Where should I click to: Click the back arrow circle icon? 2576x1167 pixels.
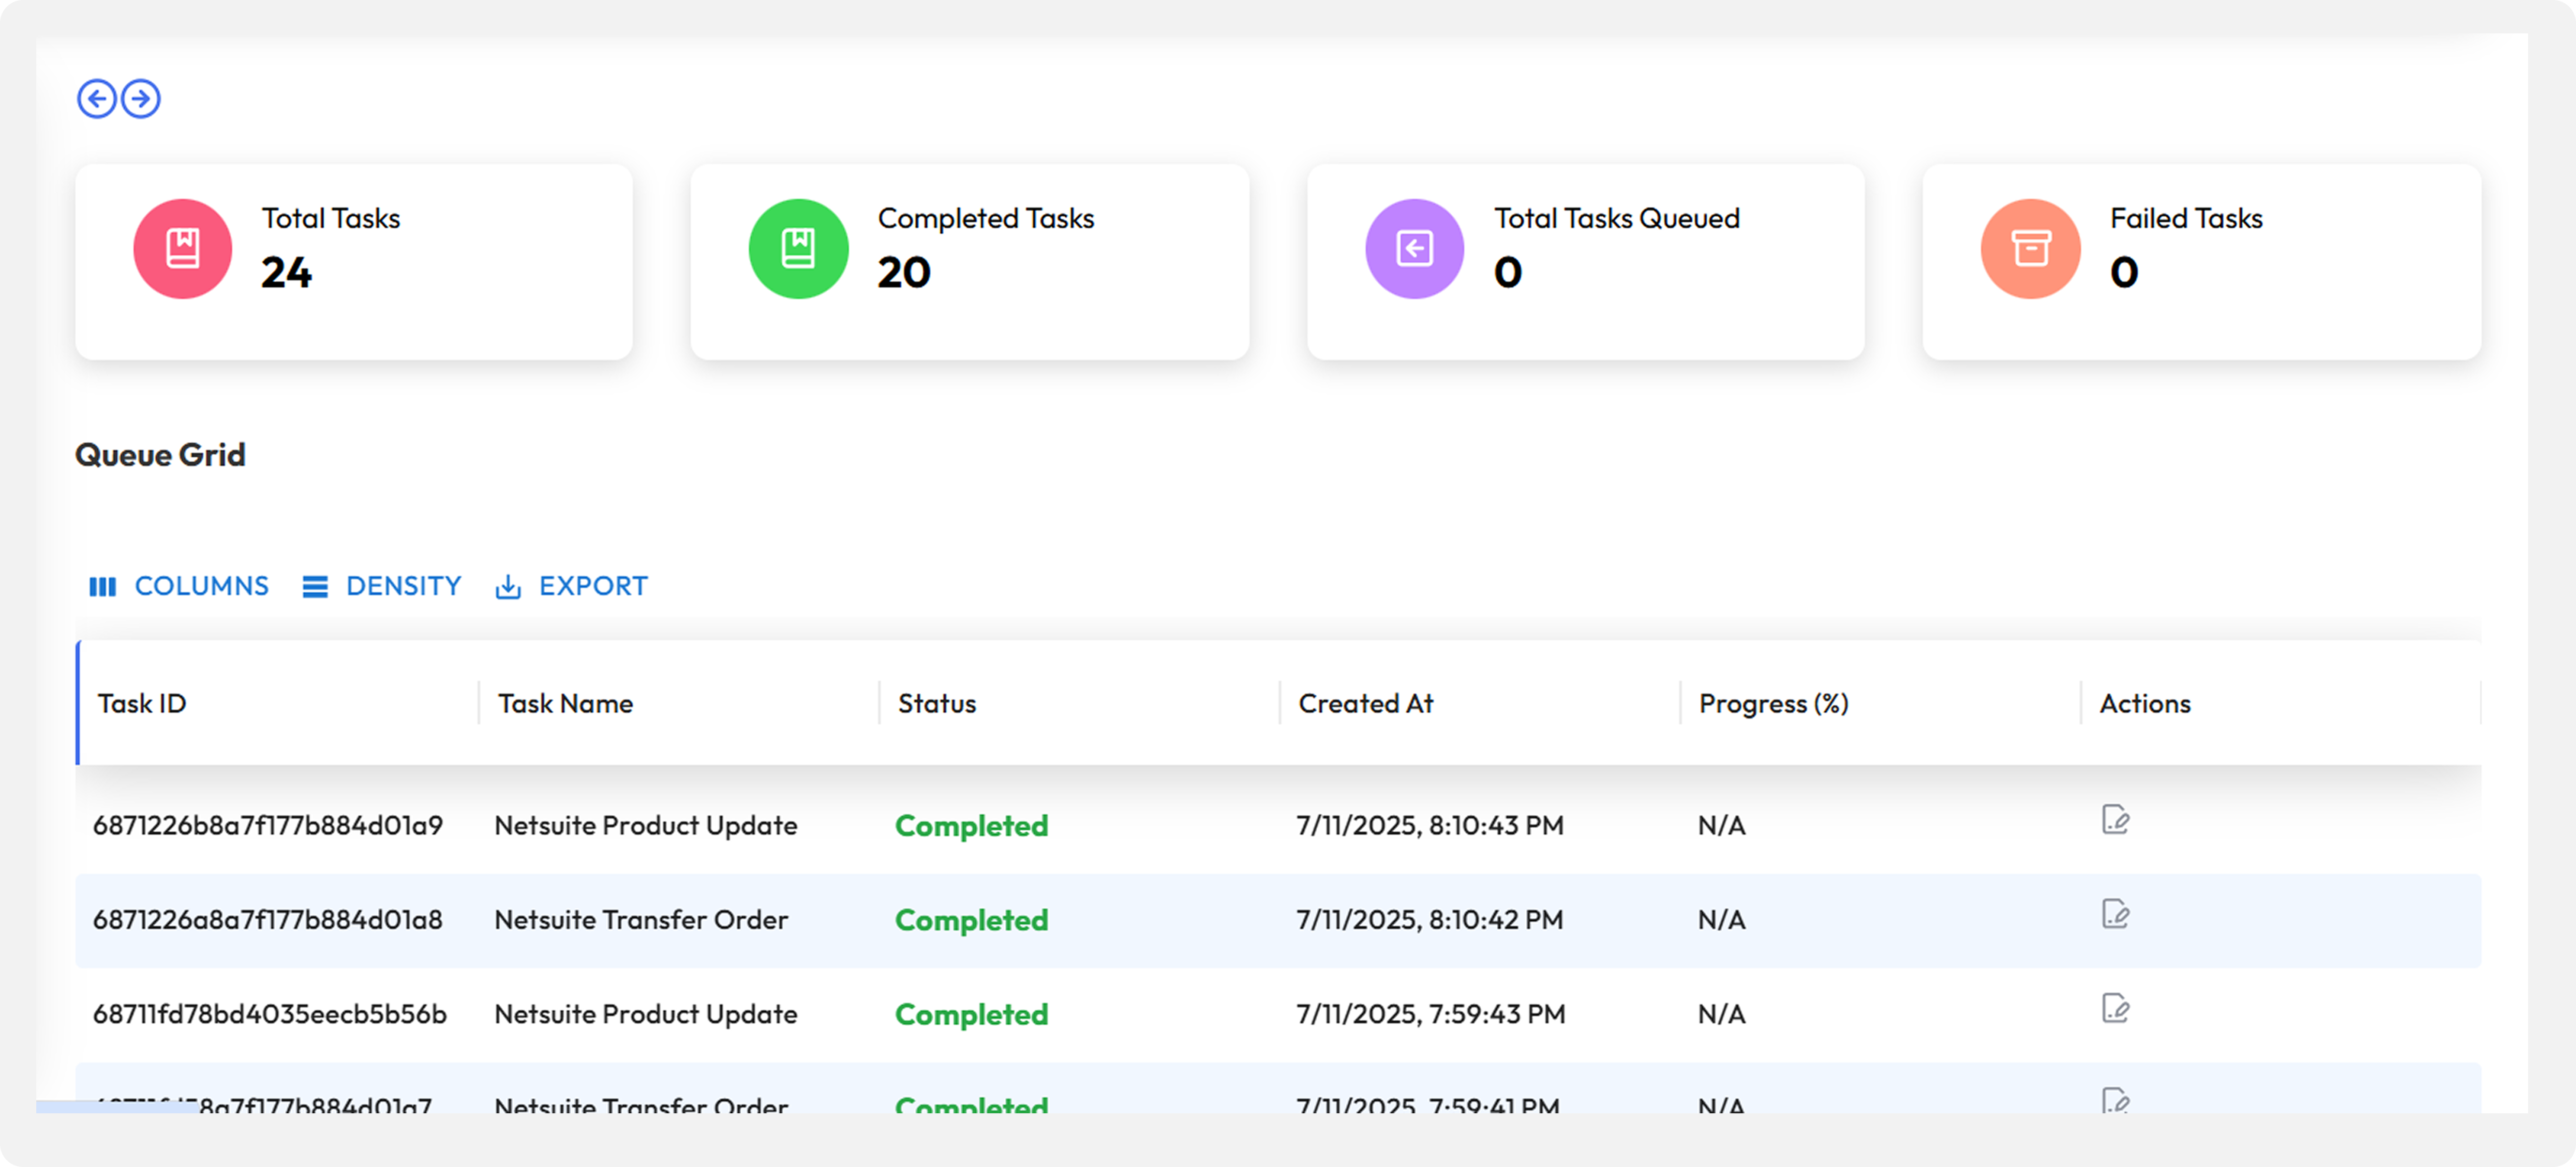[97, 99]
